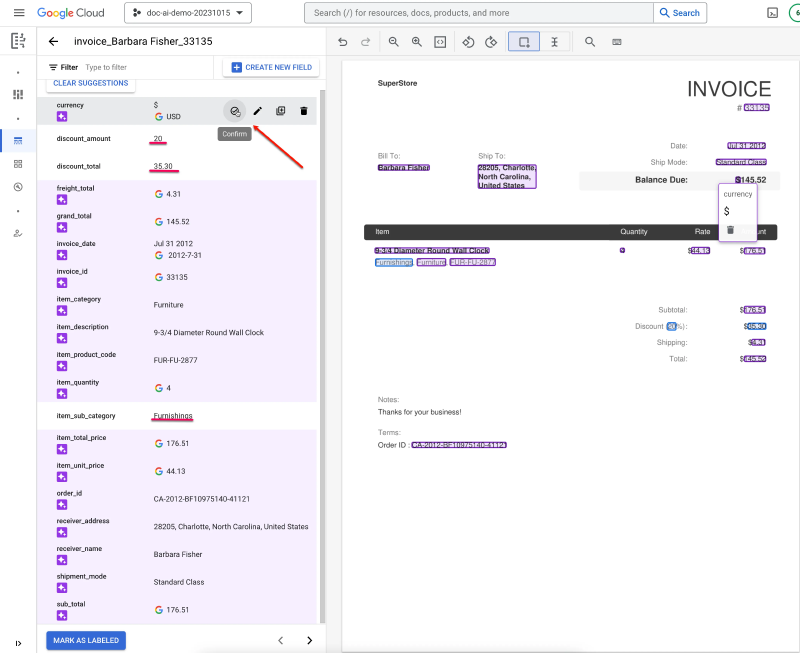Duplicate the currency field entry

pyautogui.click(x=281, y=111)
